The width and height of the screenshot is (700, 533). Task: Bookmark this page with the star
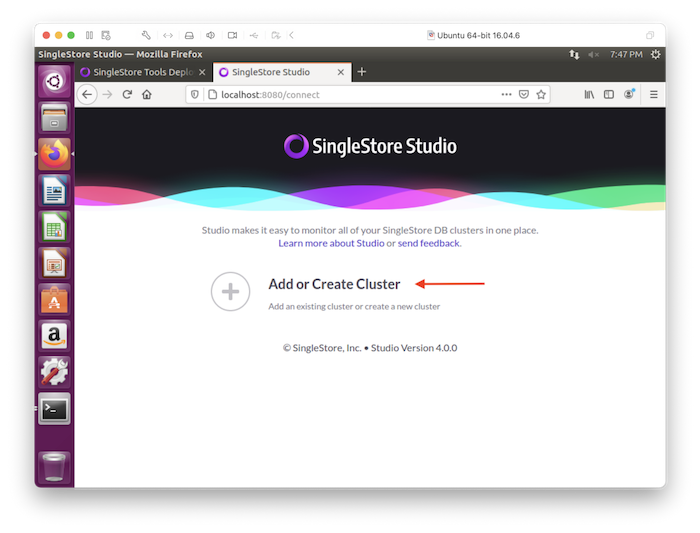click(541, 95)
